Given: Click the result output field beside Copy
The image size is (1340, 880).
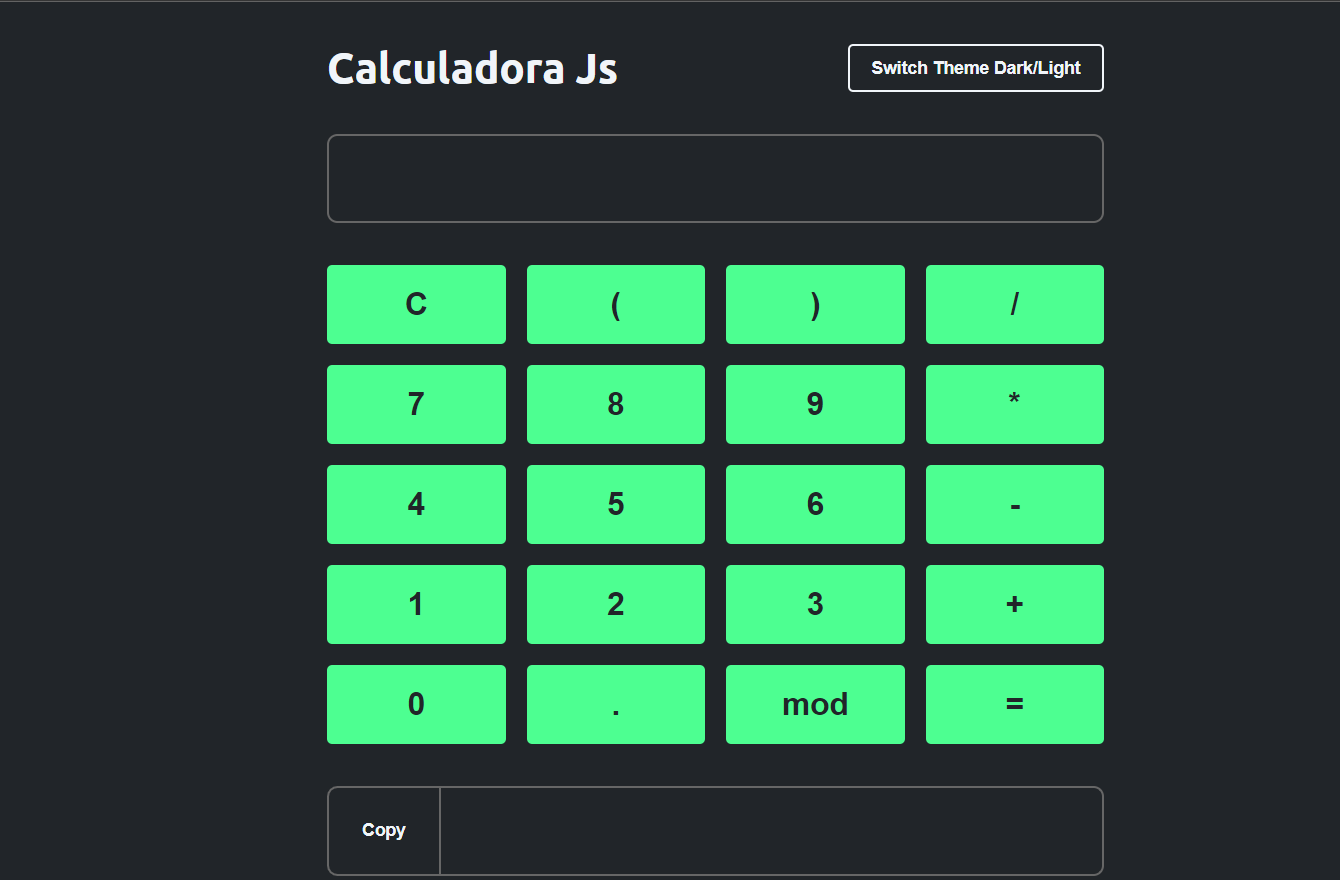Looking at the screenshot, I should tap(770, 830).
